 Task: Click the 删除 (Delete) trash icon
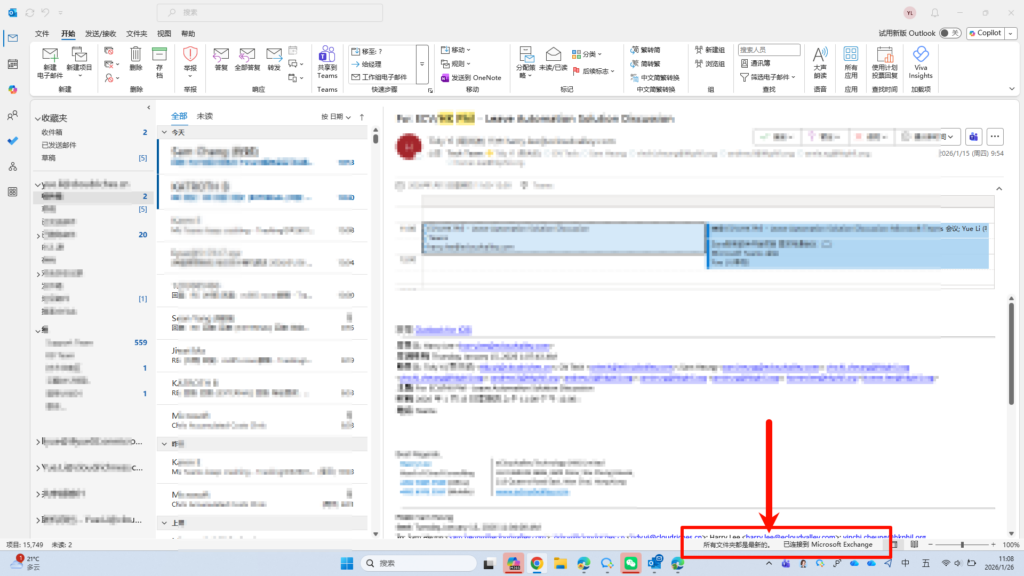[136, 56]
